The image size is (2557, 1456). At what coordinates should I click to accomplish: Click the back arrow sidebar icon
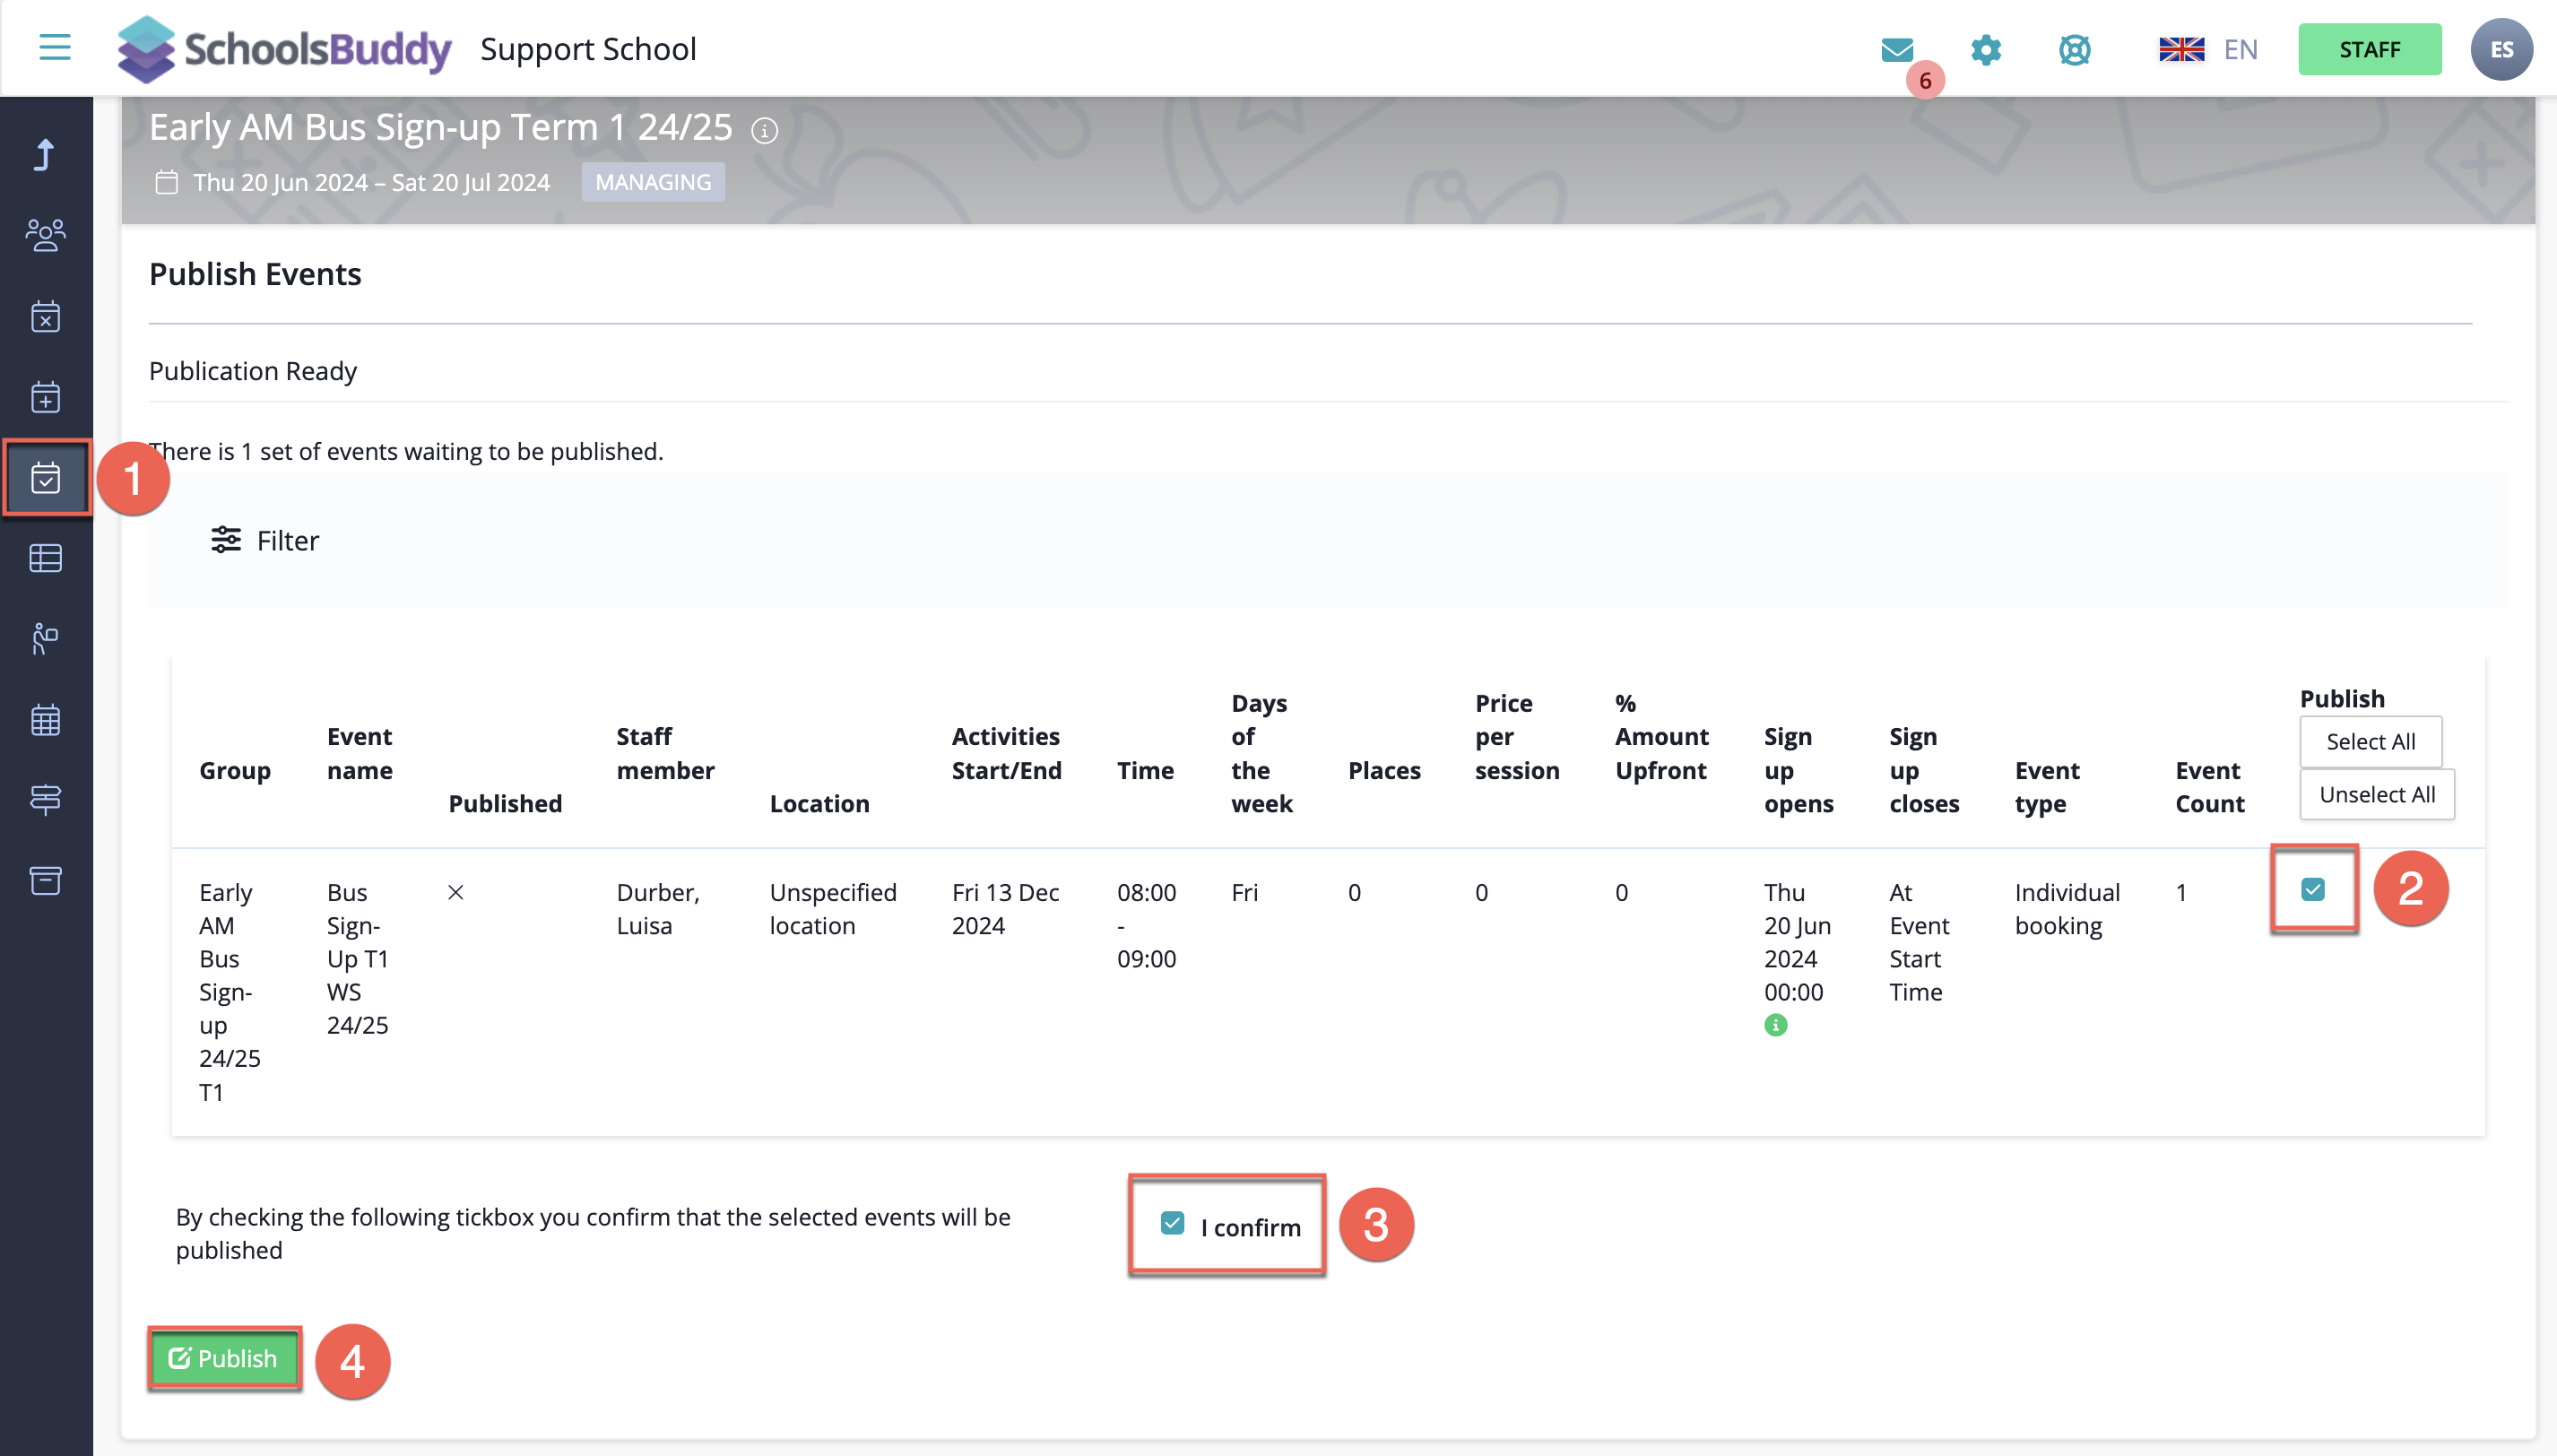click(45, 156)
